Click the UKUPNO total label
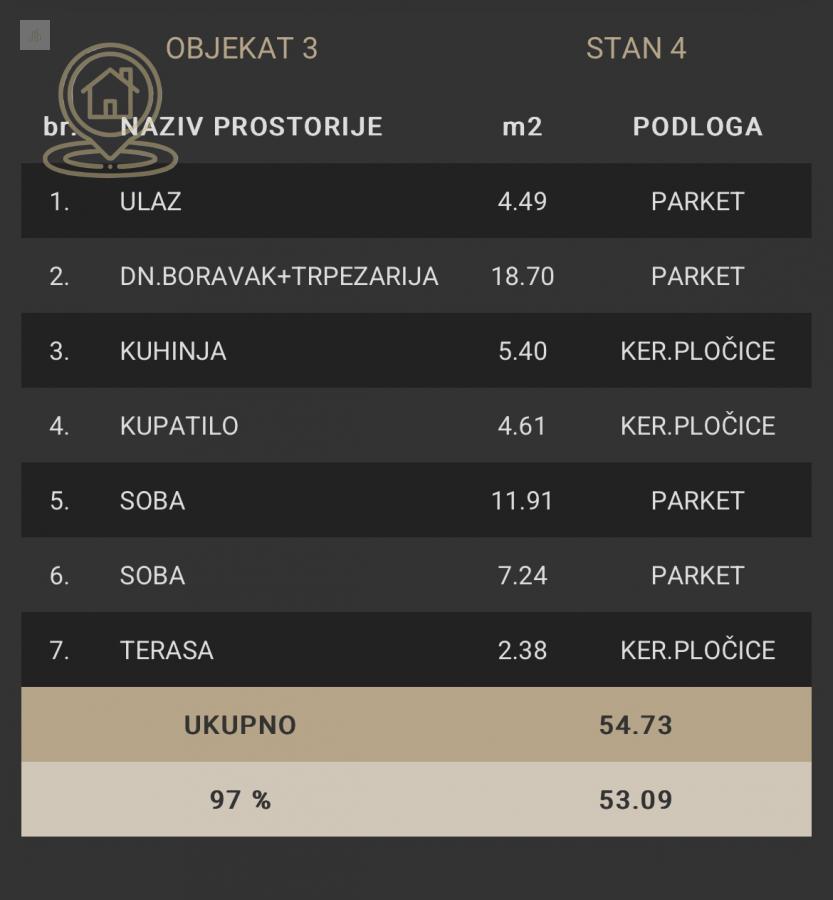The height and width of the screenshot is (900, 833). click(240, 725)
